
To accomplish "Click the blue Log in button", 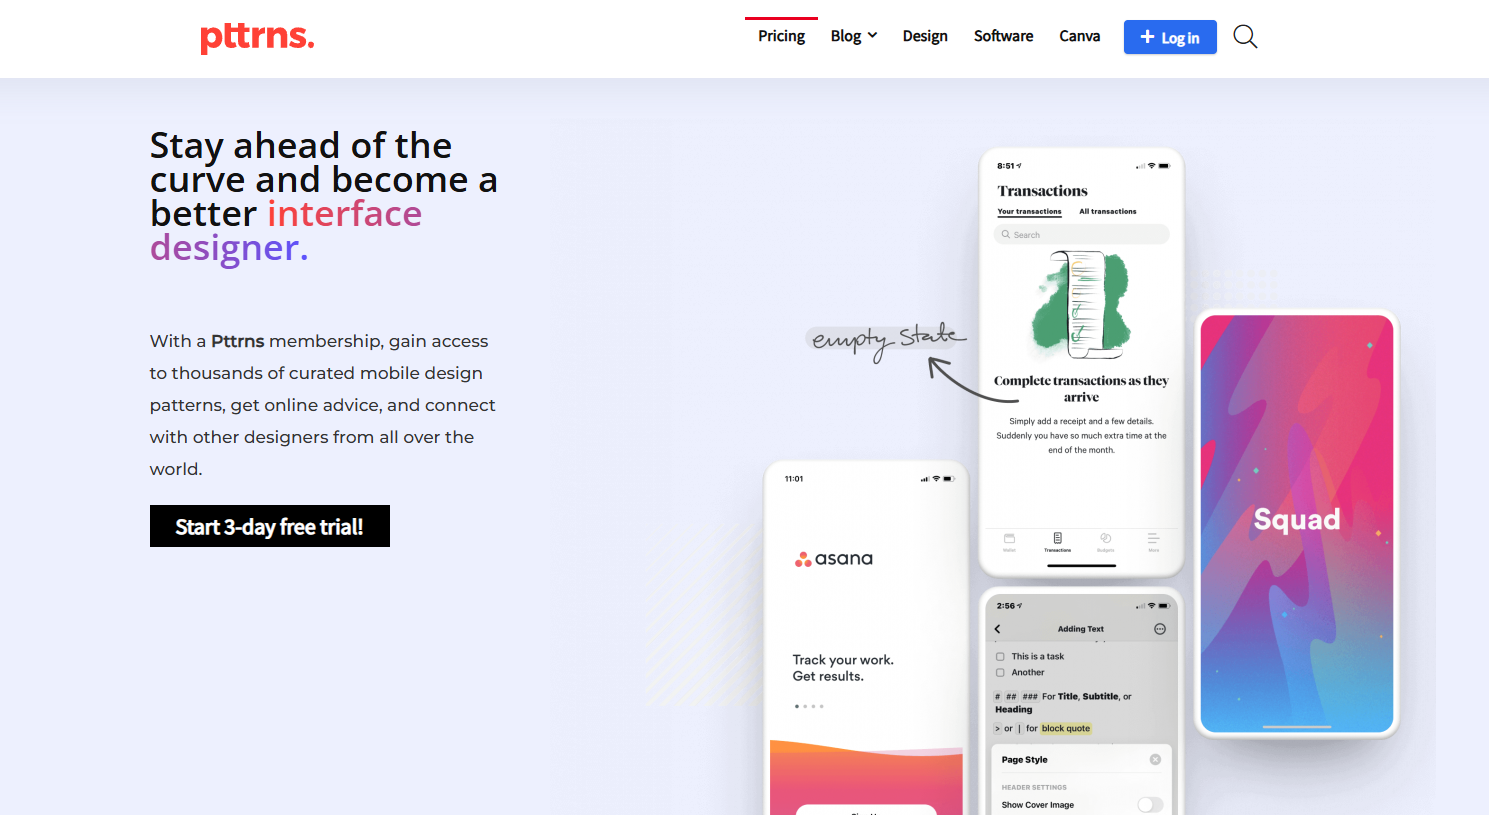I will [x=1170, y=37].
